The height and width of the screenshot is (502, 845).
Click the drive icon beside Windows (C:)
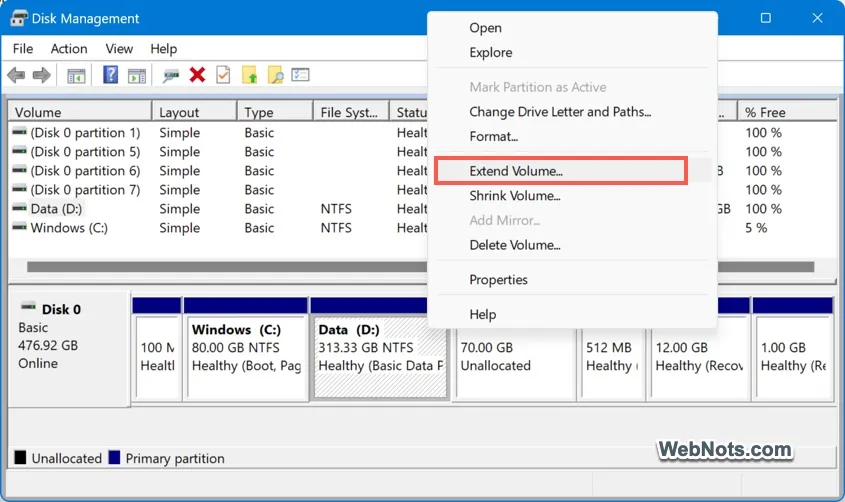tap(19, 227)
